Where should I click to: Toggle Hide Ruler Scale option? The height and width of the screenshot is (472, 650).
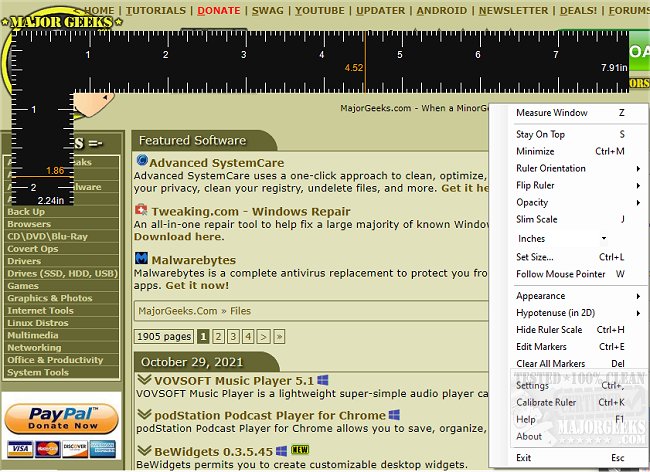click(570, 329)
